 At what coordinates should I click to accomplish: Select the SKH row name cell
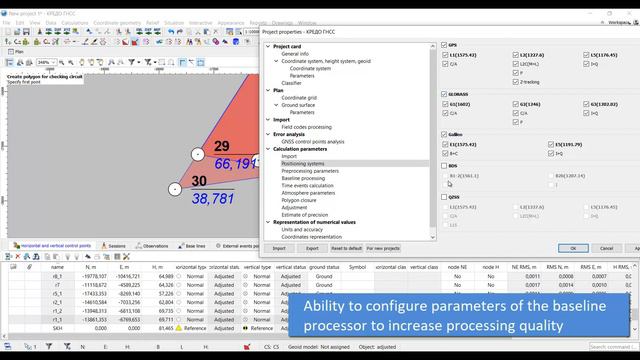[58, 328]
